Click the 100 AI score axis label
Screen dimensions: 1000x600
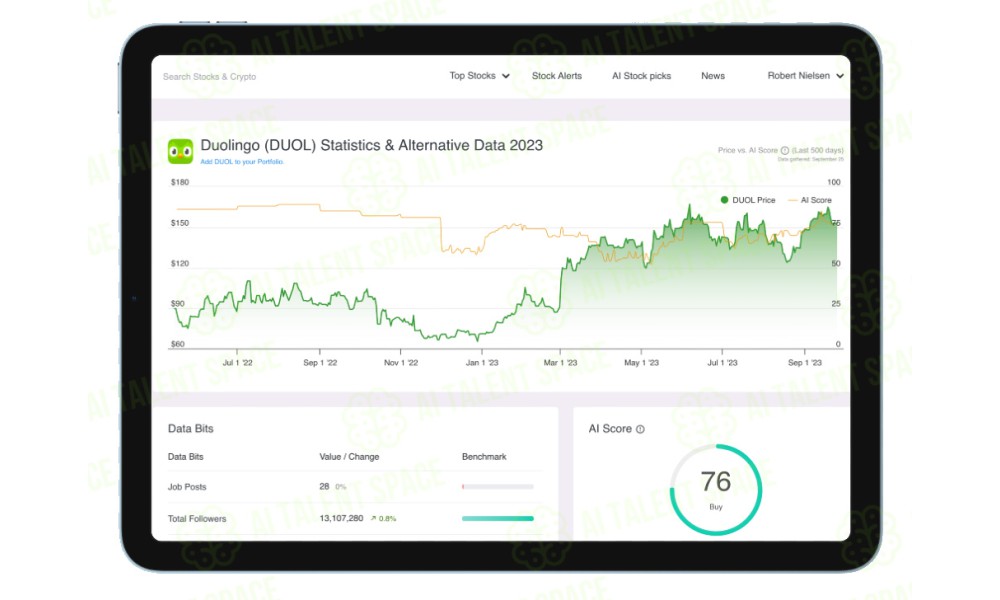[x=834, y=182]
